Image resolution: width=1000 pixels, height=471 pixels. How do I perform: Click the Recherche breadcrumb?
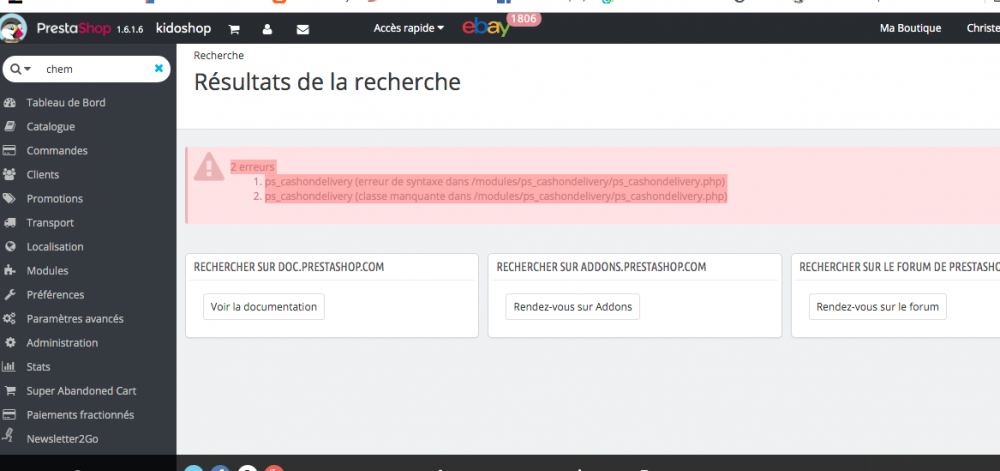(219, 55)
